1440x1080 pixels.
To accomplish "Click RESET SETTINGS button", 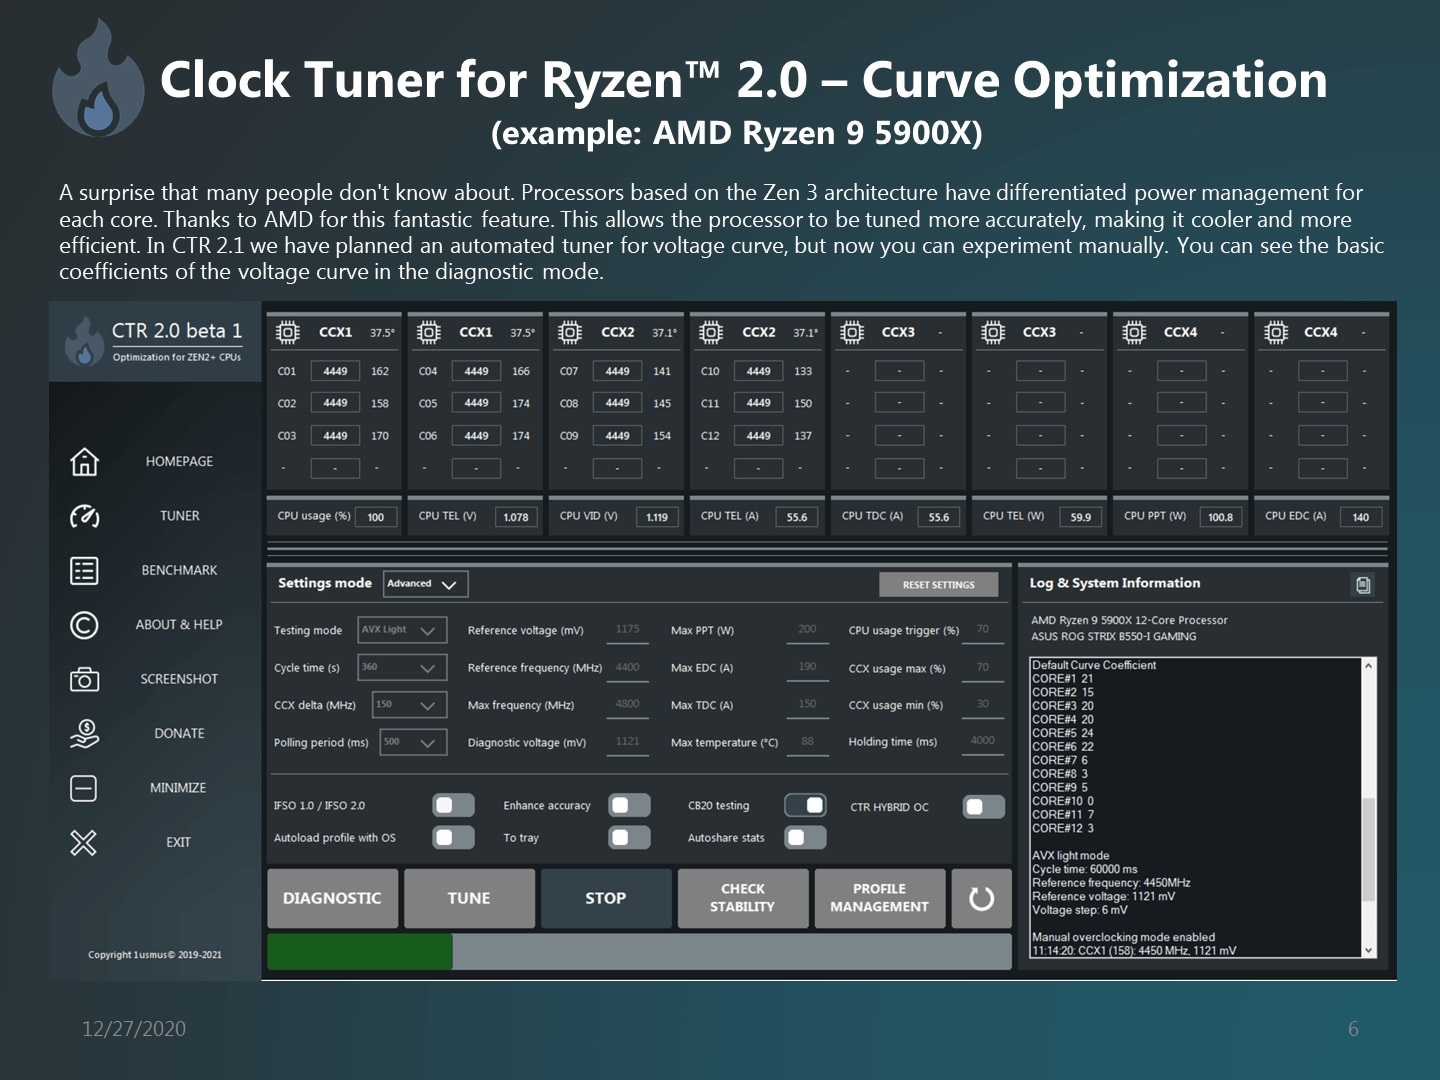I will pos(939,584).
